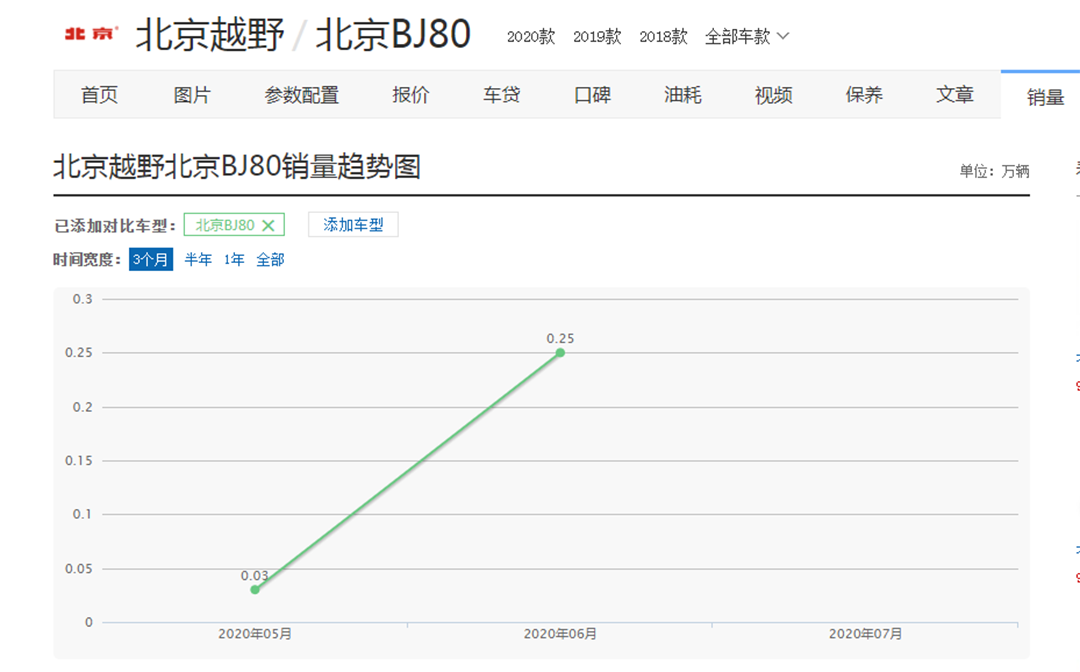Click the 0.03 data point for 2020年05月
This screenshot has height=672, width=1080.
tap(255, 590)
